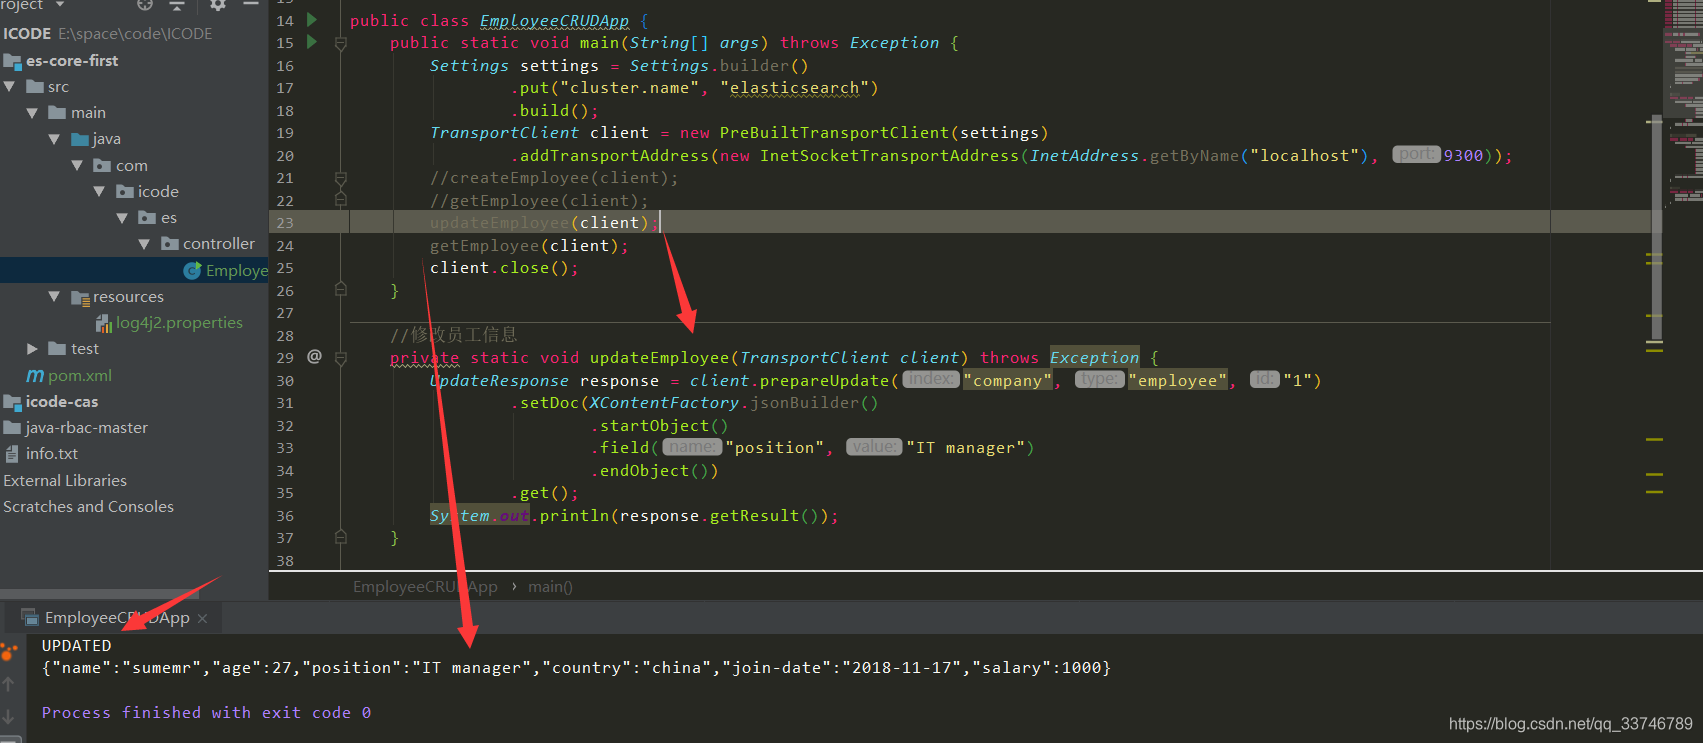
Task: Click the recursive-call @ gutter icon on line 29
Action: coord(314,356)
